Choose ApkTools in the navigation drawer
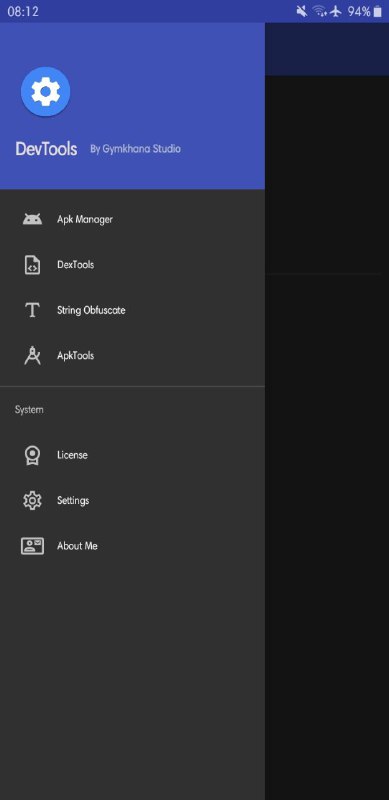Screen dimensions: 389x800 coord(132,356)
